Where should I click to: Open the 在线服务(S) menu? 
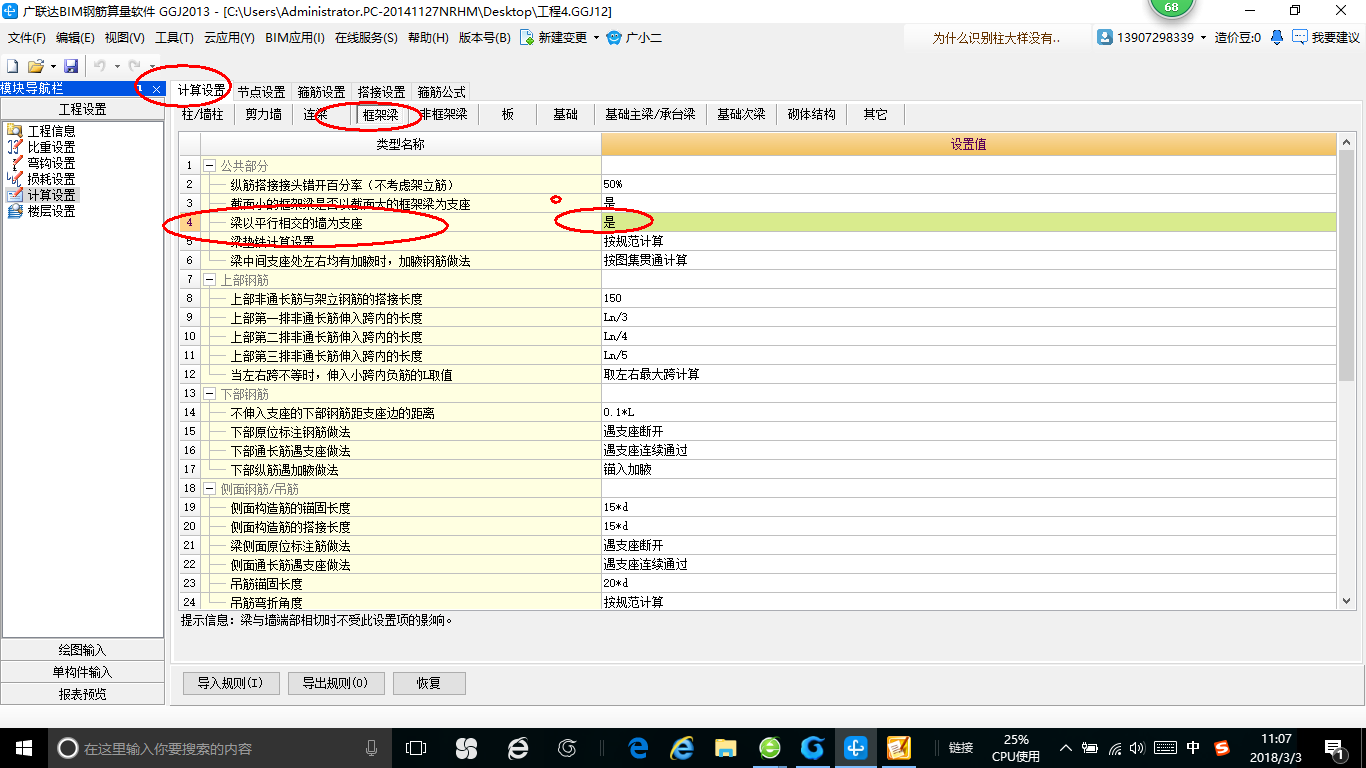367,38
